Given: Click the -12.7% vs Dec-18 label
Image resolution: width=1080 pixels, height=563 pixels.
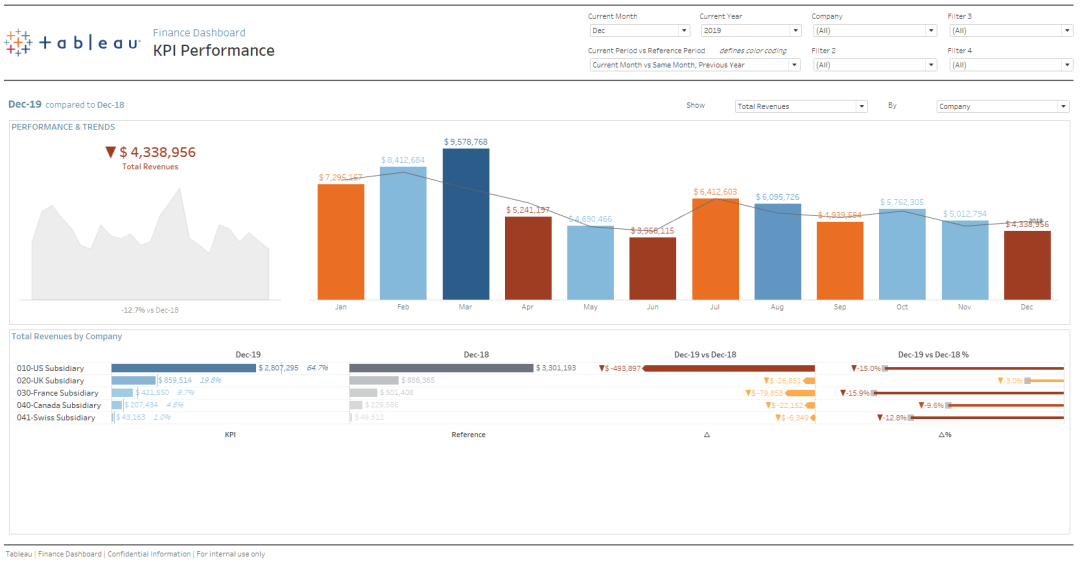Looking at the screenshot, I should (150, 310).
